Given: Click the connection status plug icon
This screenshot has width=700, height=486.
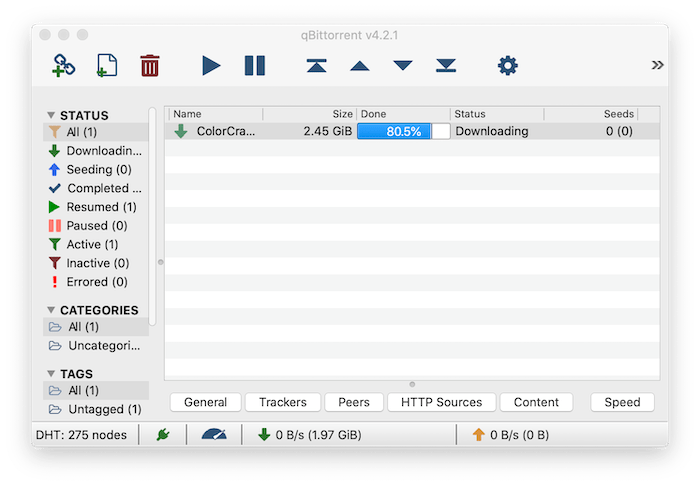Looking at the screenshot, I should (163, 435).
